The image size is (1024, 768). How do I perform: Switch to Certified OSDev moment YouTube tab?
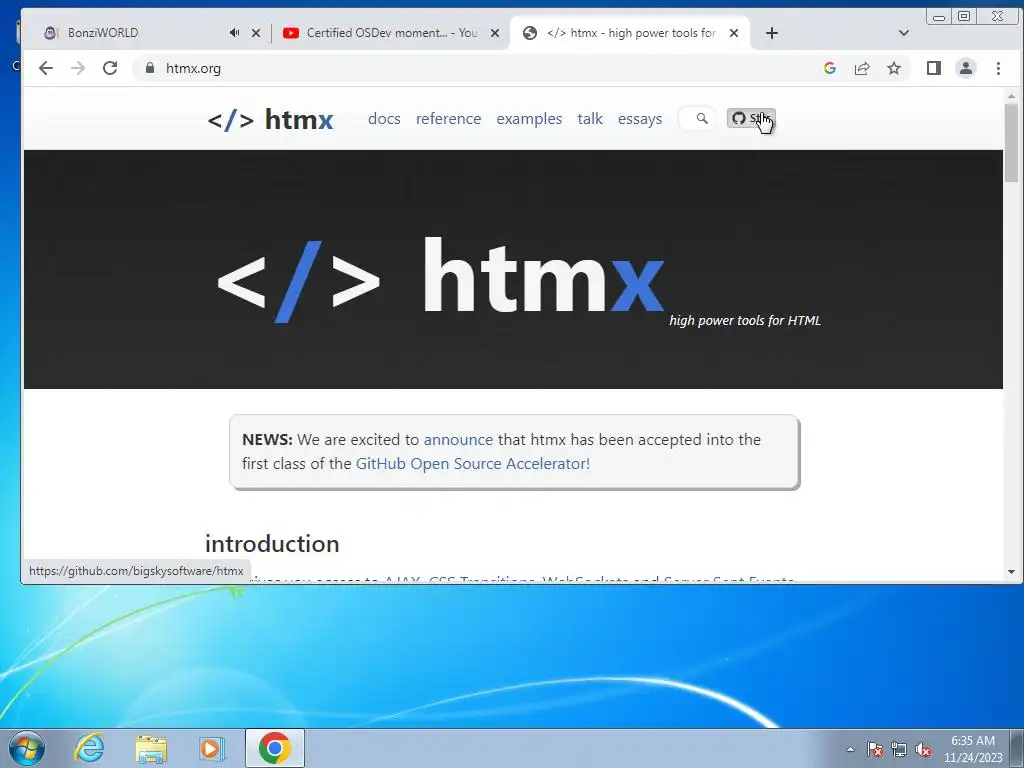click(392, 33)
